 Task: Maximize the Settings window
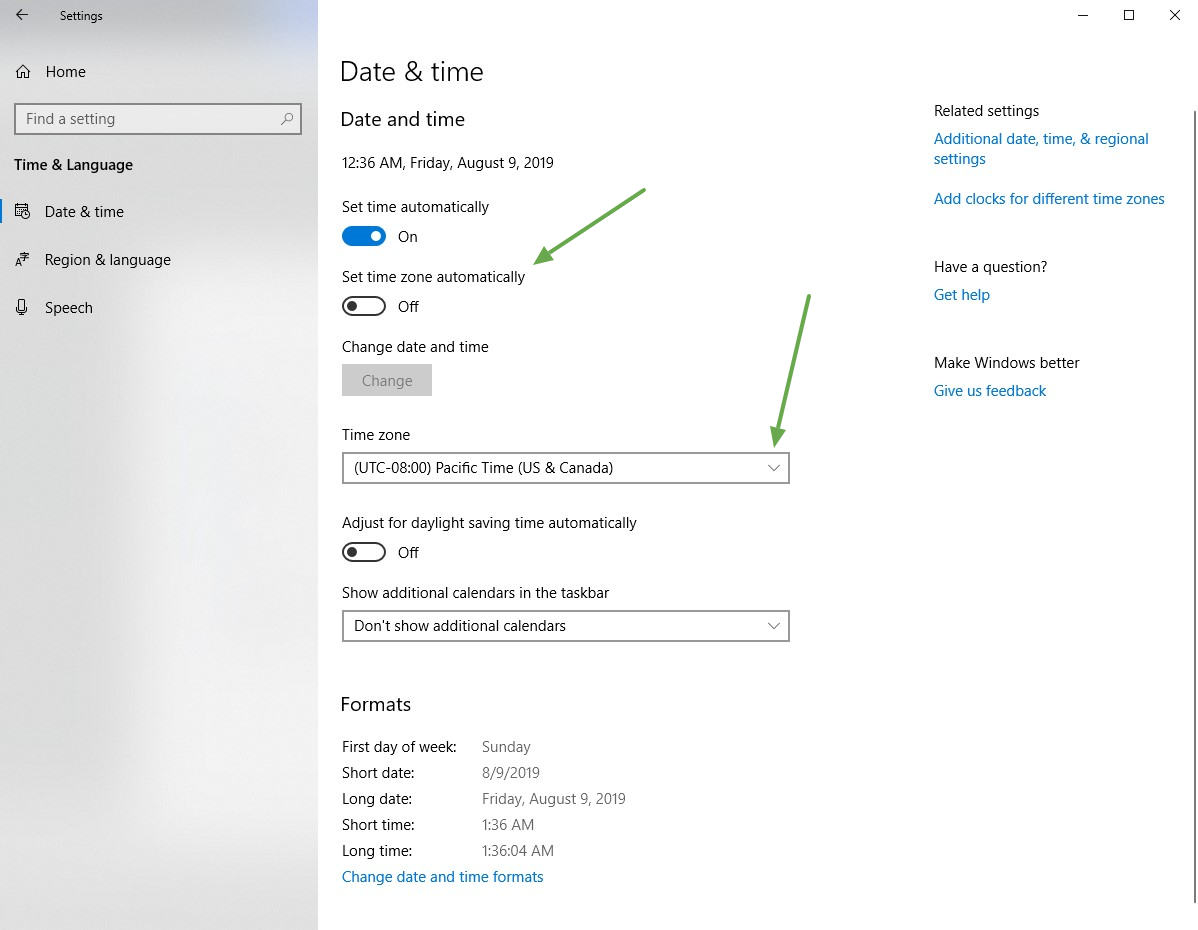[x=1129, y=15]
